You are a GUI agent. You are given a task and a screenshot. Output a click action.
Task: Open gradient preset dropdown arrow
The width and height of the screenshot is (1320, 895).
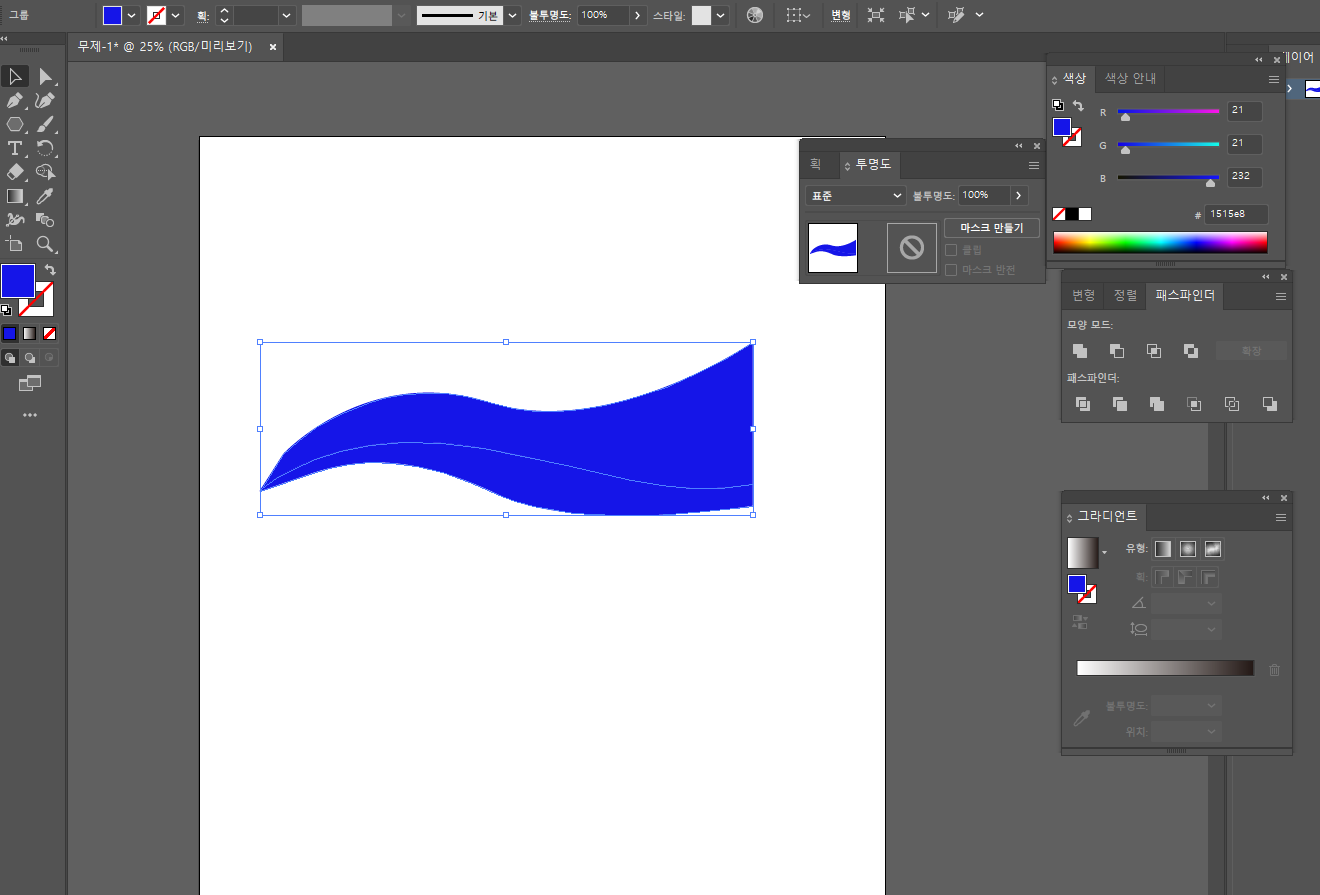click(x=1105, y=552)
